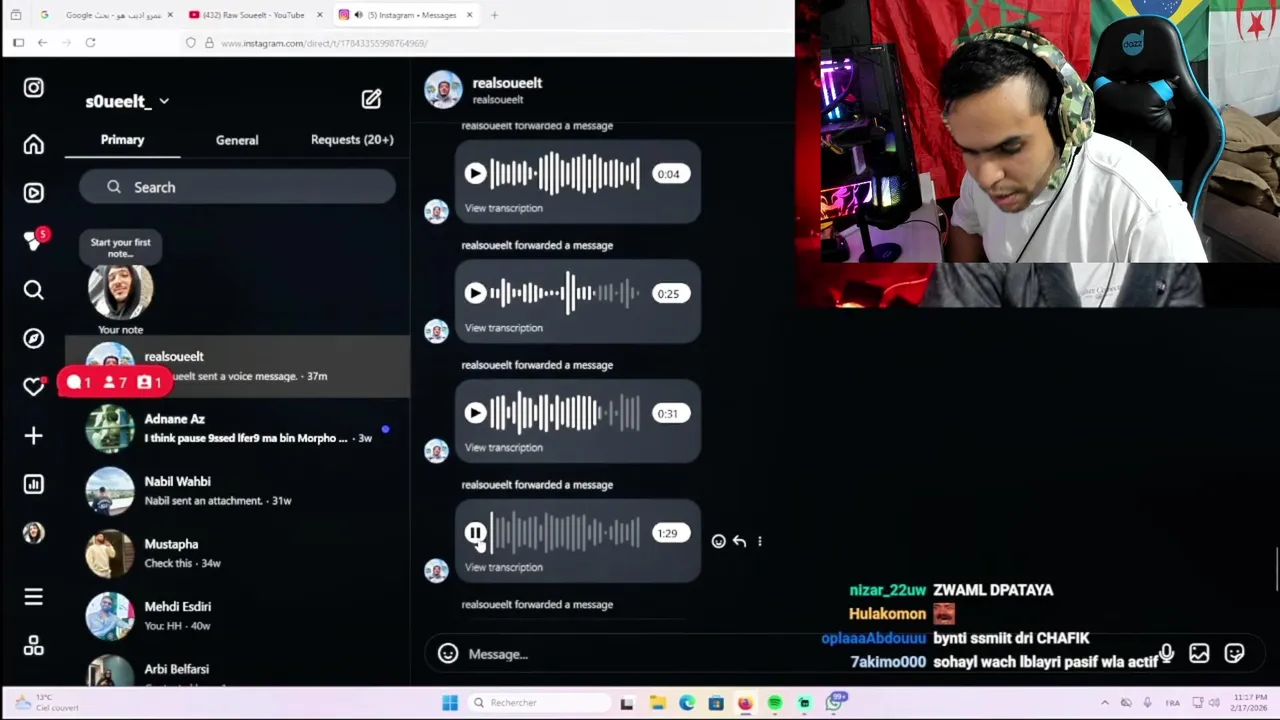Open Mustapha conversation

pos(238,553)
